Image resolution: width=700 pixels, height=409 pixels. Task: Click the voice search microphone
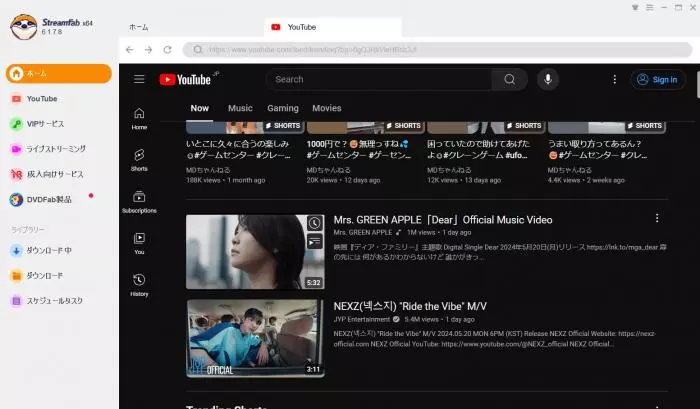(x=548, y=79)
